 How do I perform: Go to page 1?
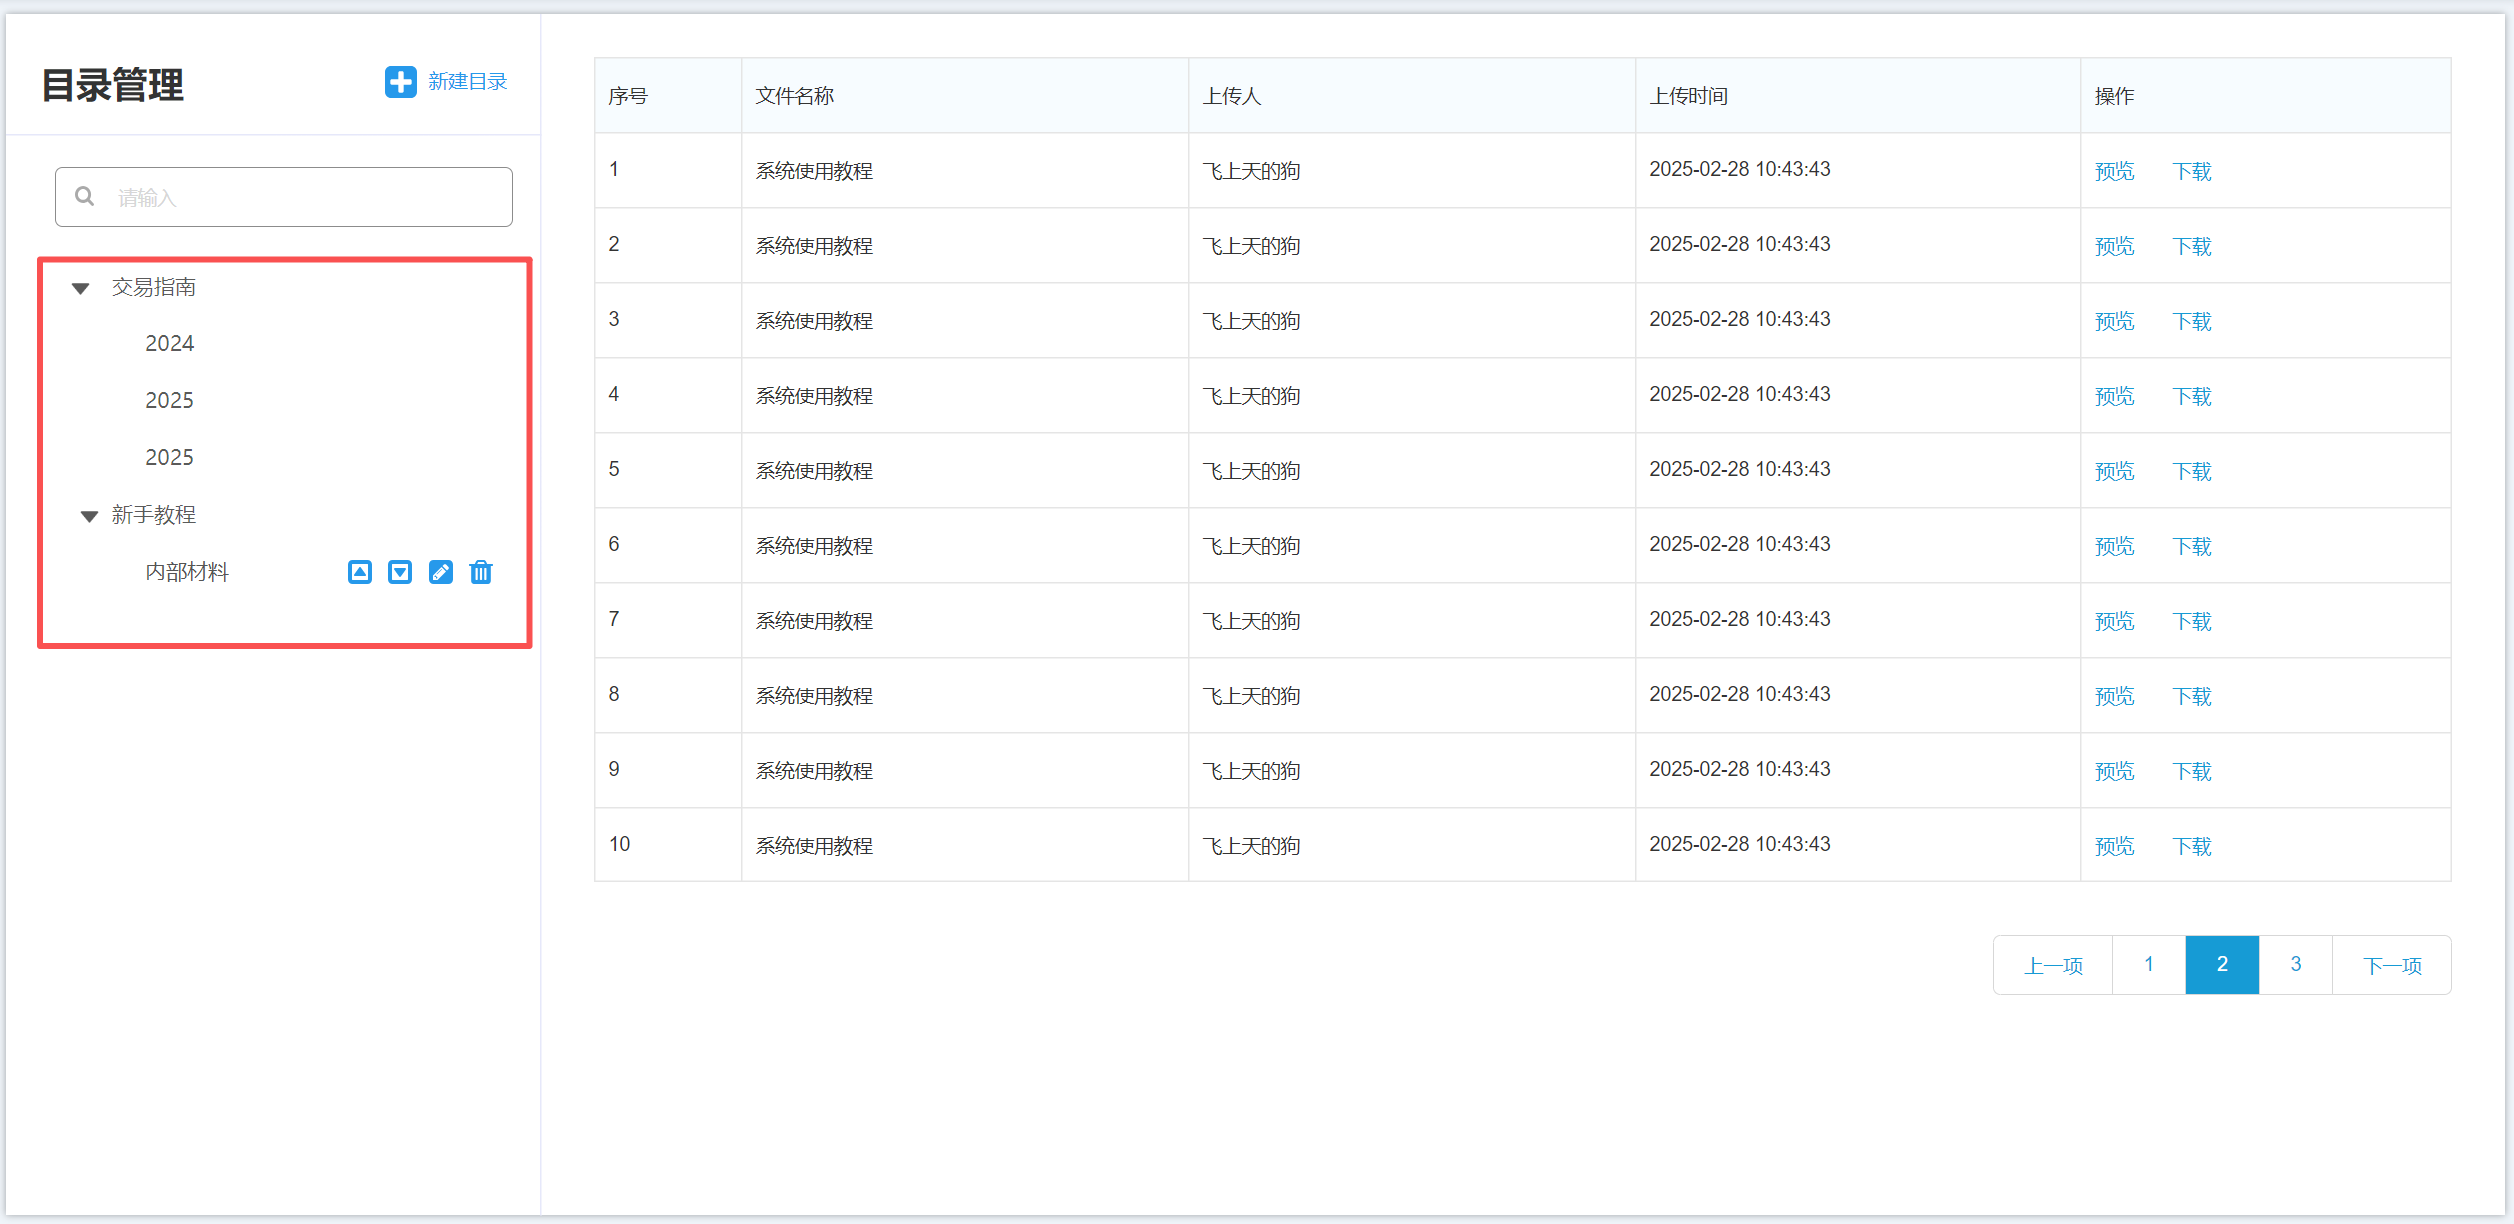coord(2148,965)
